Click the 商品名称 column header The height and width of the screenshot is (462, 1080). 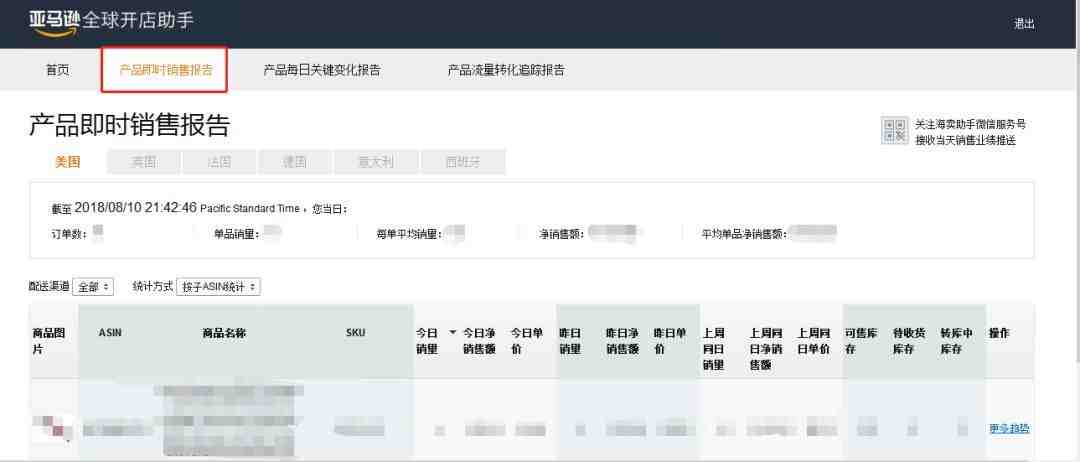[224, 333]
